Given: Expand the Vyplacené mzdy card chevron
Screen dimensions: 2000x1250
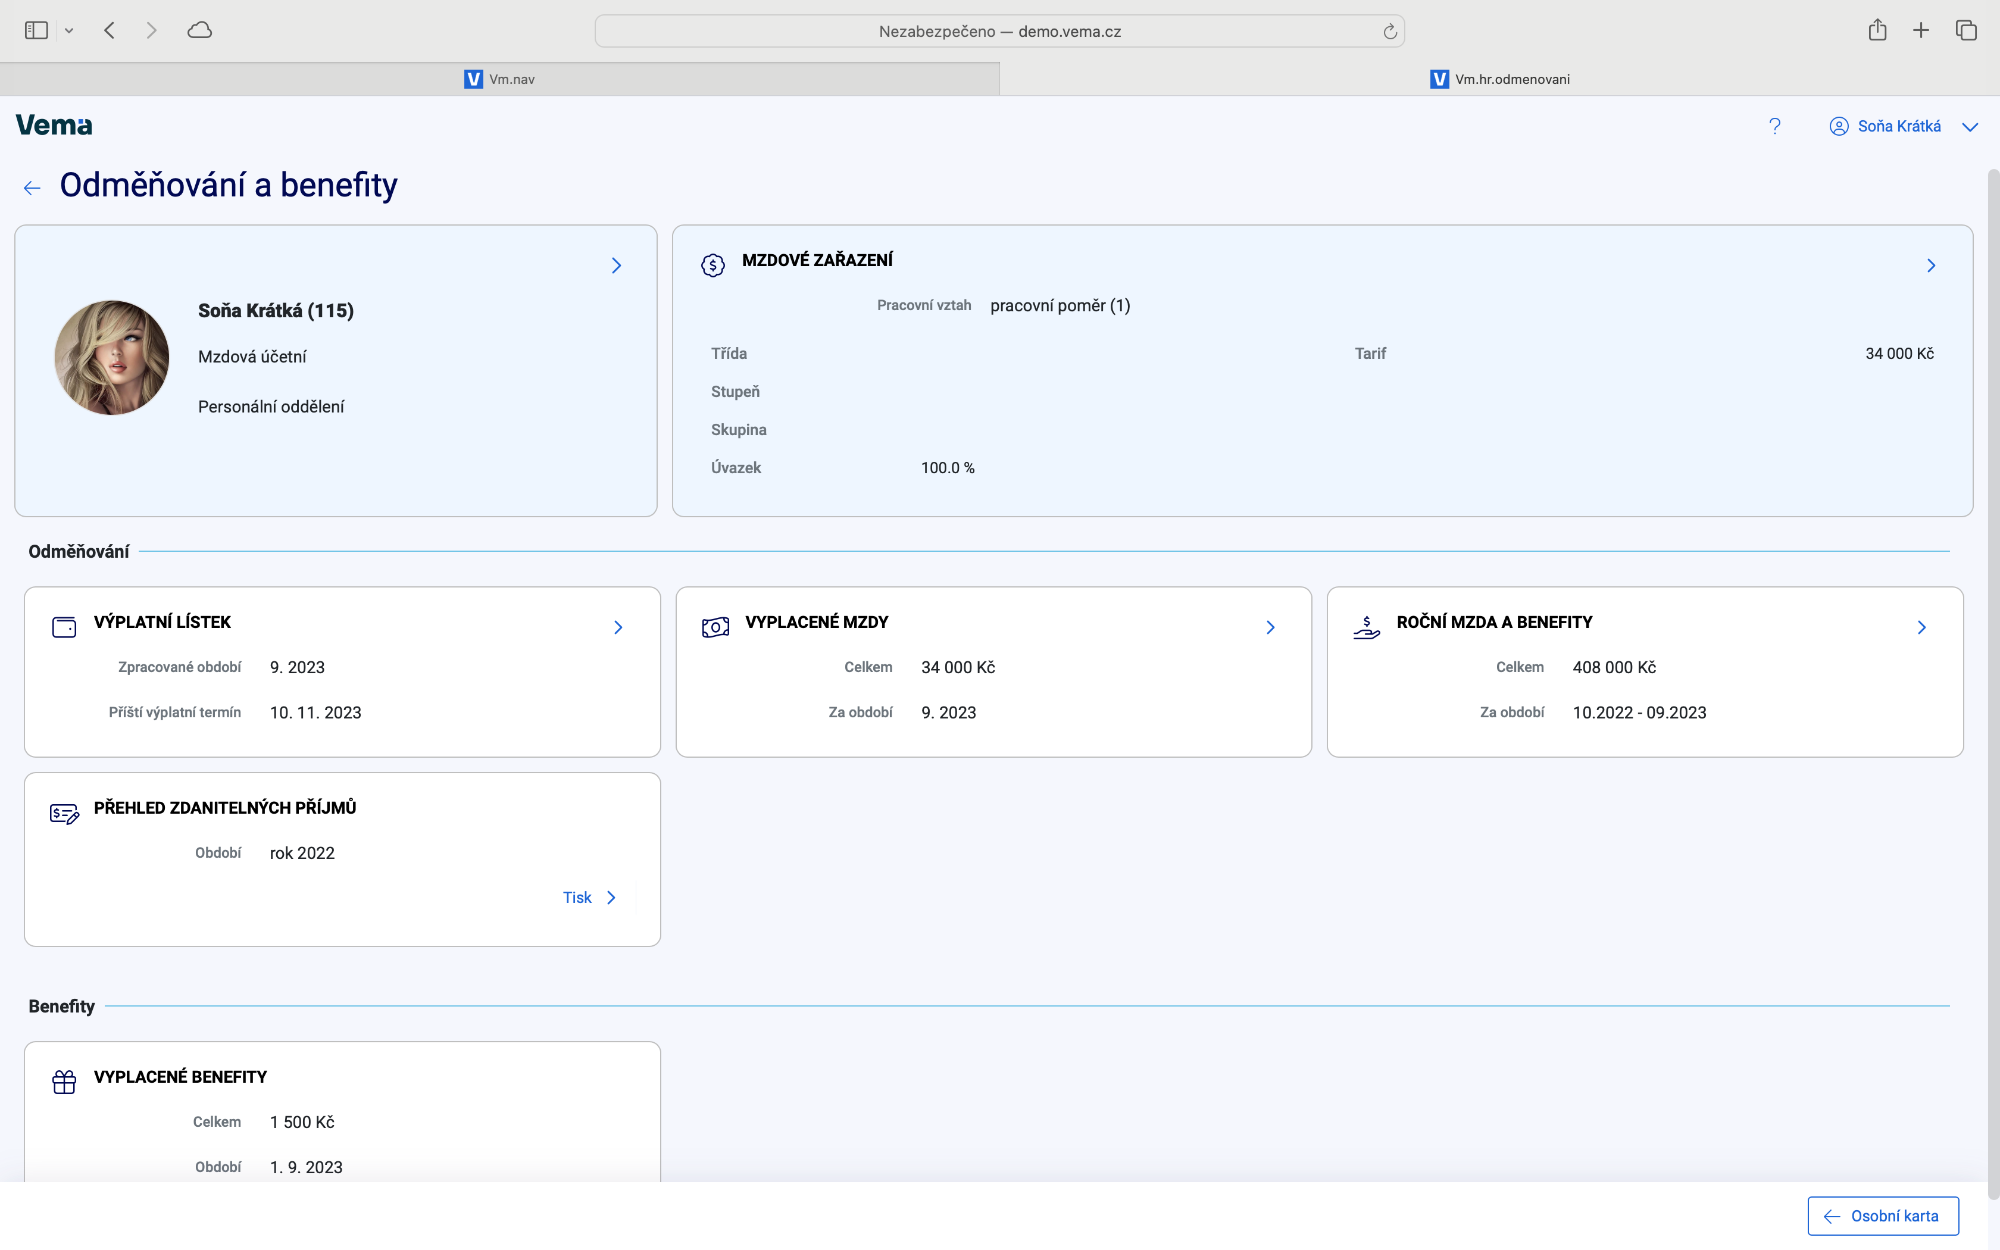Looking at the screenshot, I should (x=1270, y=627).
